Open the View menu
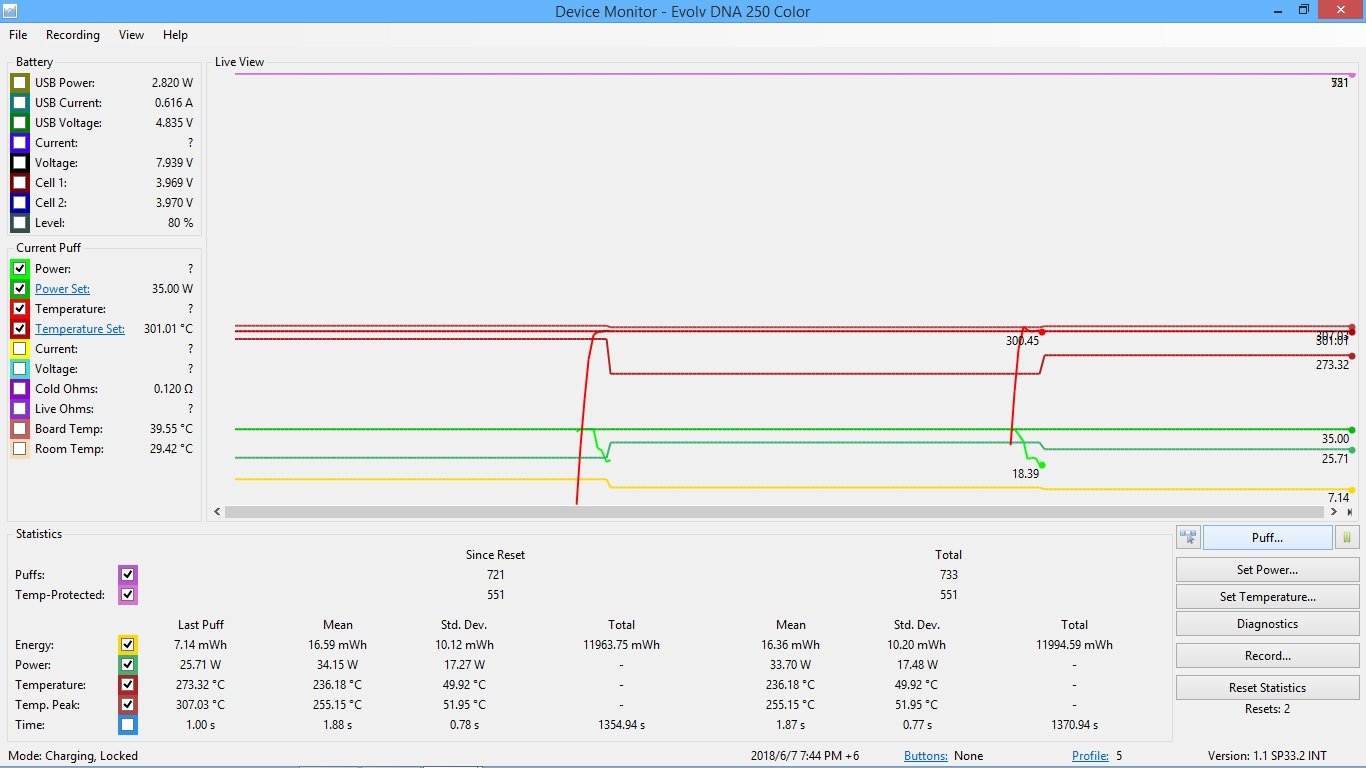This screenshot has height=768, width=1366. click(131, 35)
